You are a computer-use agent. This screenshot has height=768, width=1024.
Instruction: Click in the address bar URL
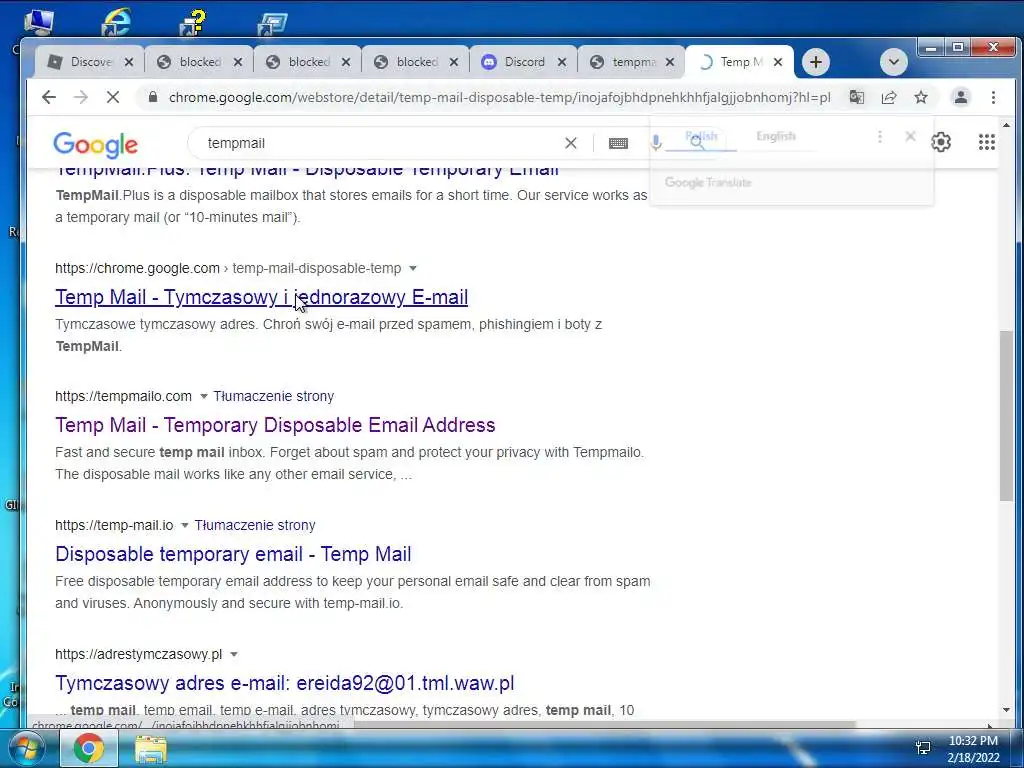[x=499, y=97]
